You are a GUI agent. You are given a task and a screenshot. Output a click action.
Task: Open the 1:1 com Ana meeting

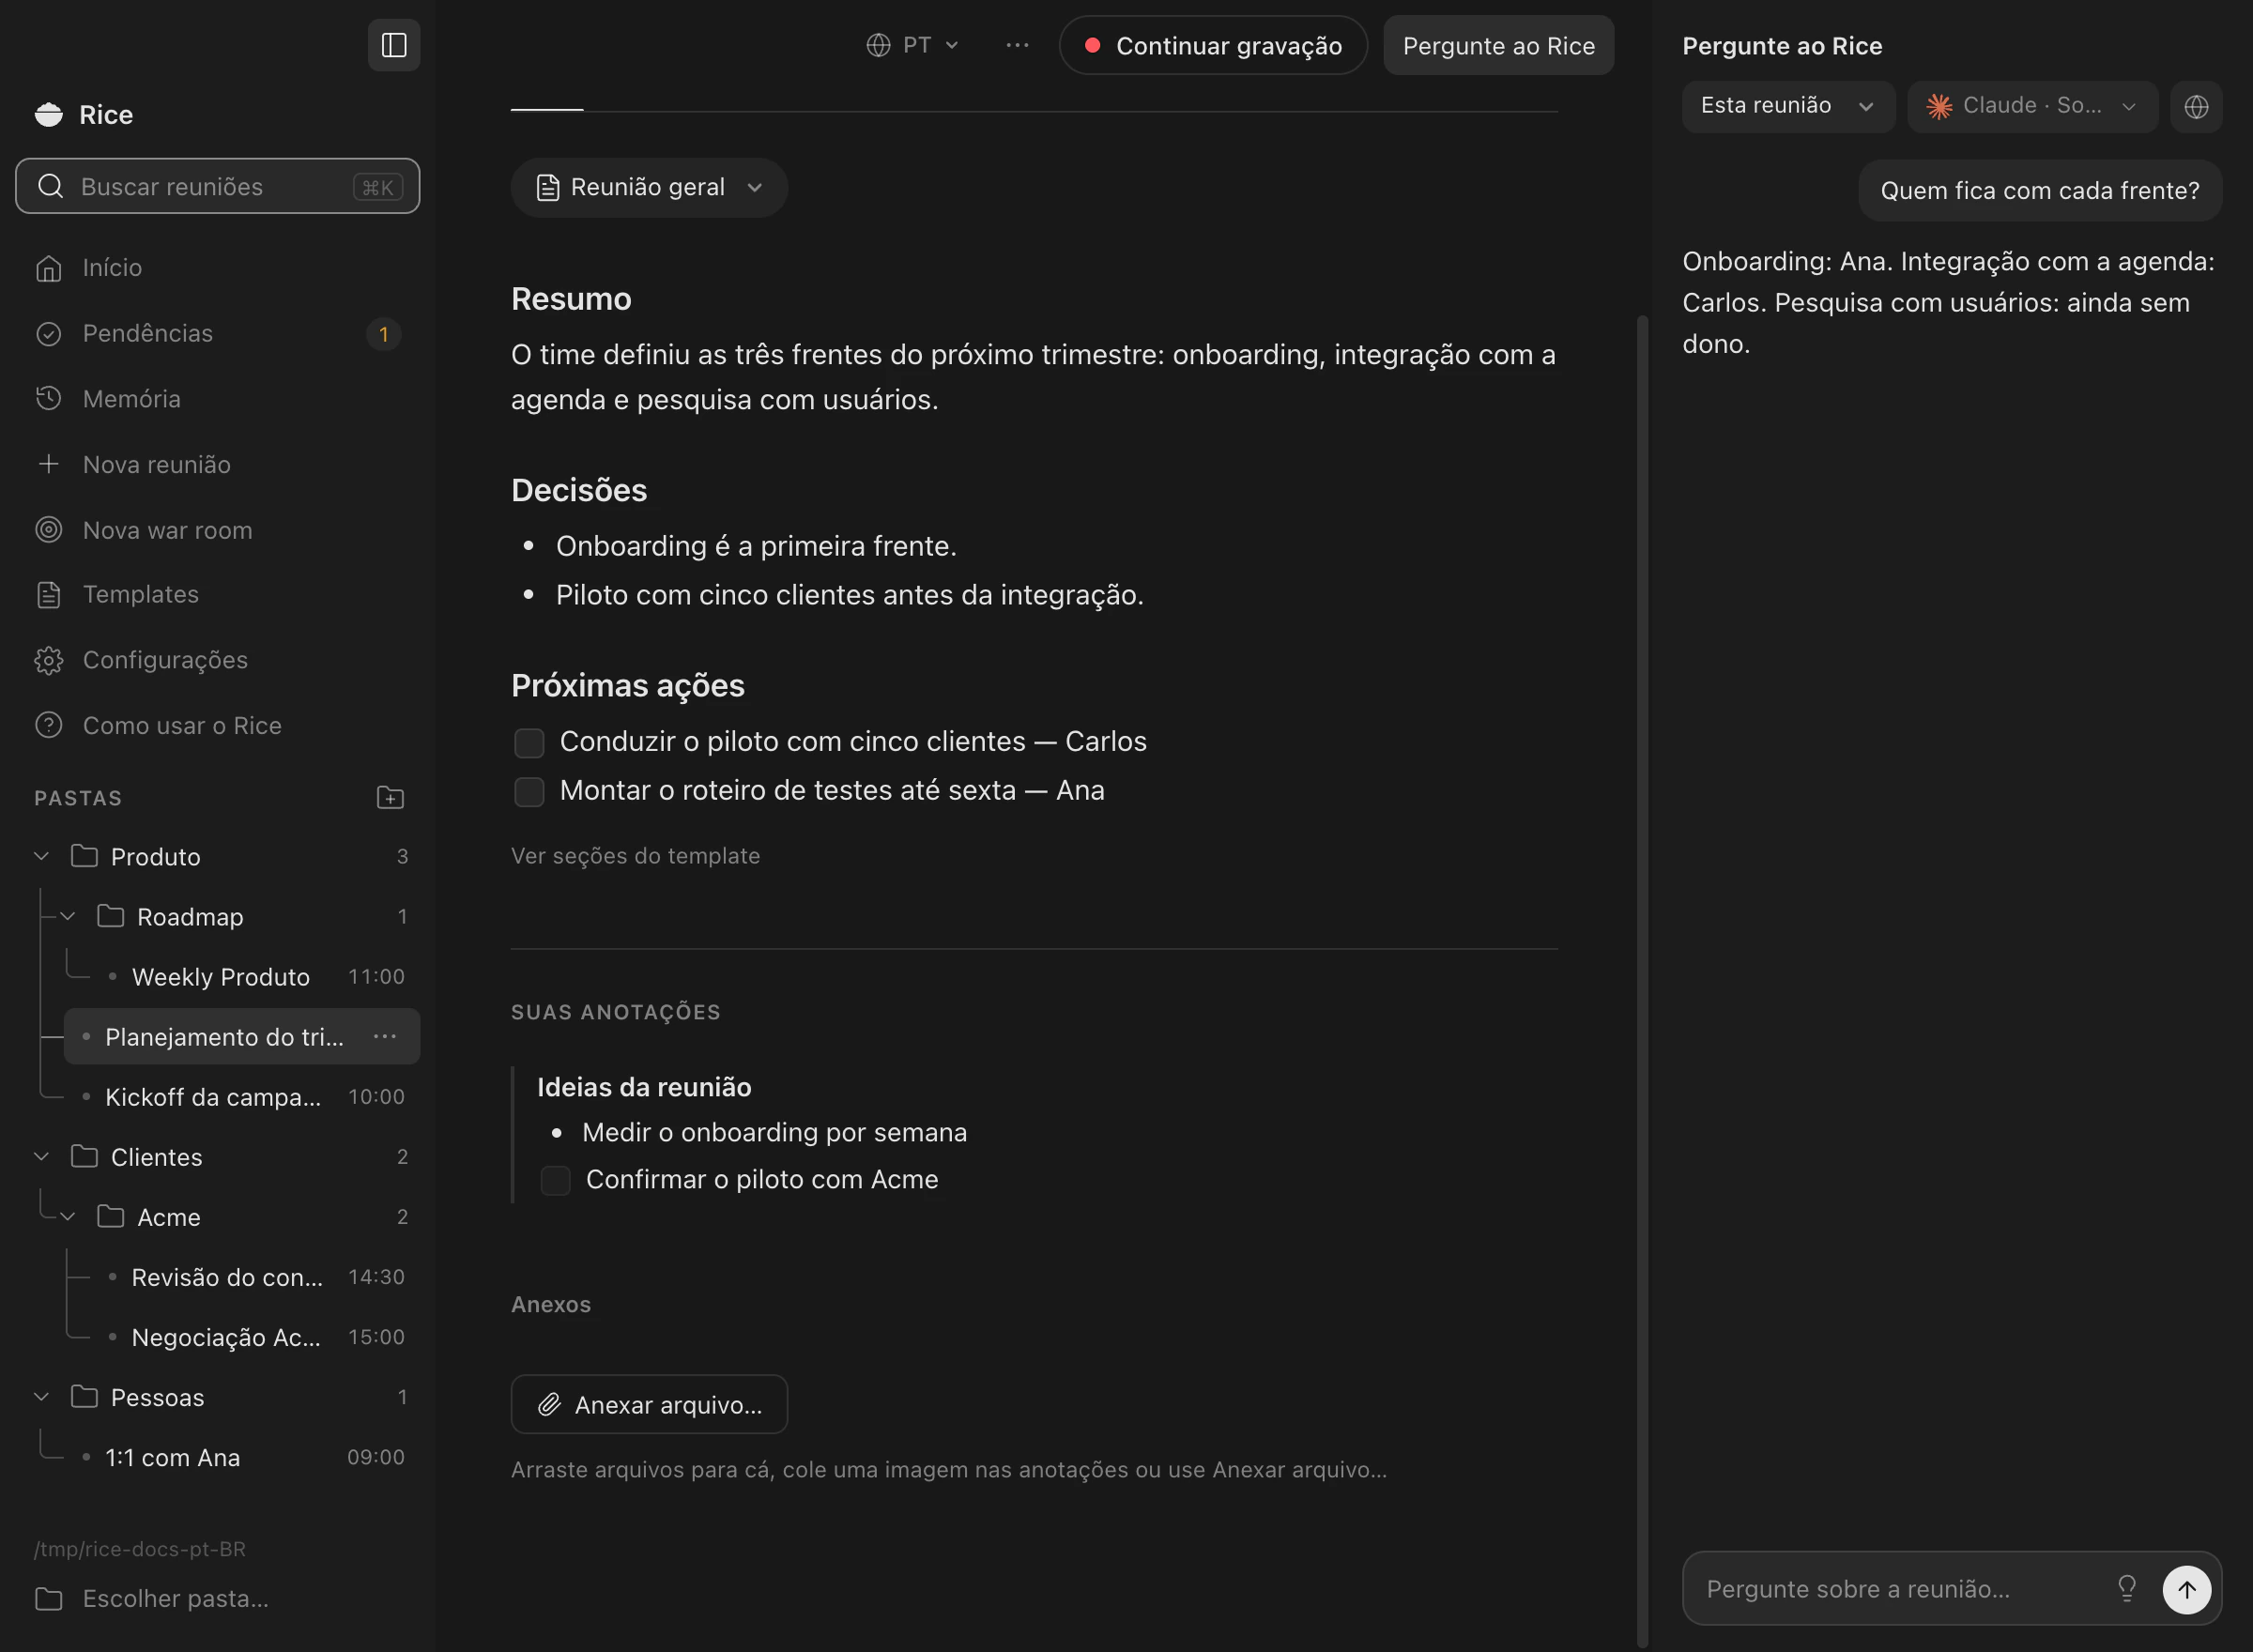point(242,1456)
